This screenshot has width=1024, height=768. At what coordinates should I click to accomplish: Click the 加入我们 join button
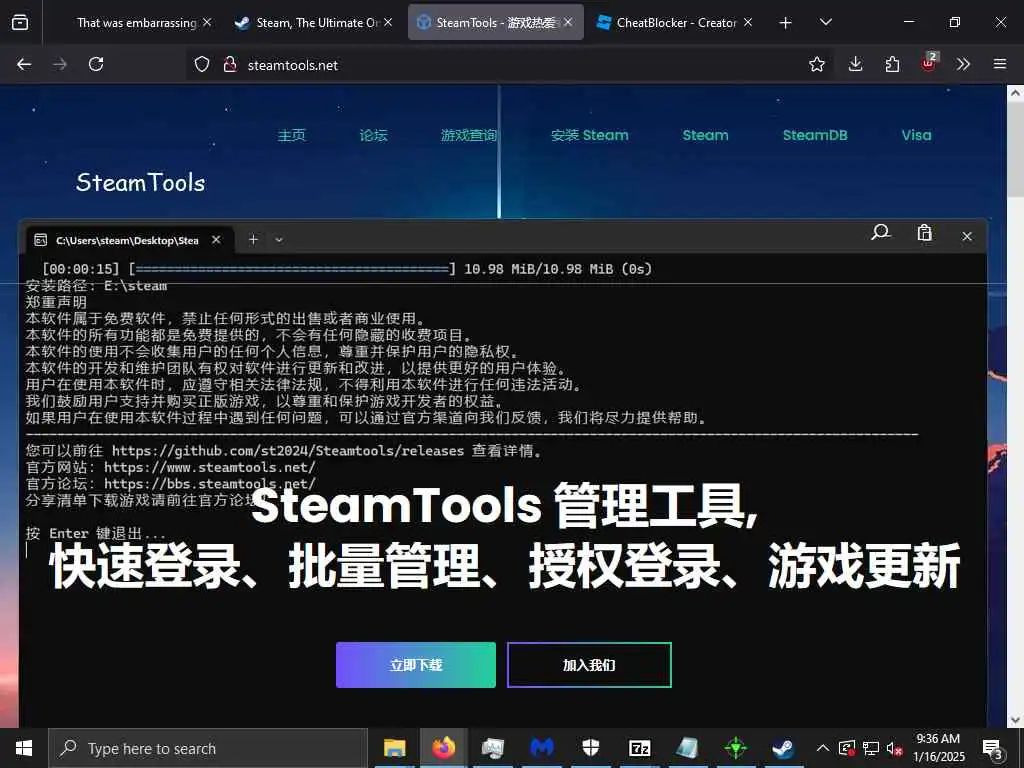coord(589,665)
